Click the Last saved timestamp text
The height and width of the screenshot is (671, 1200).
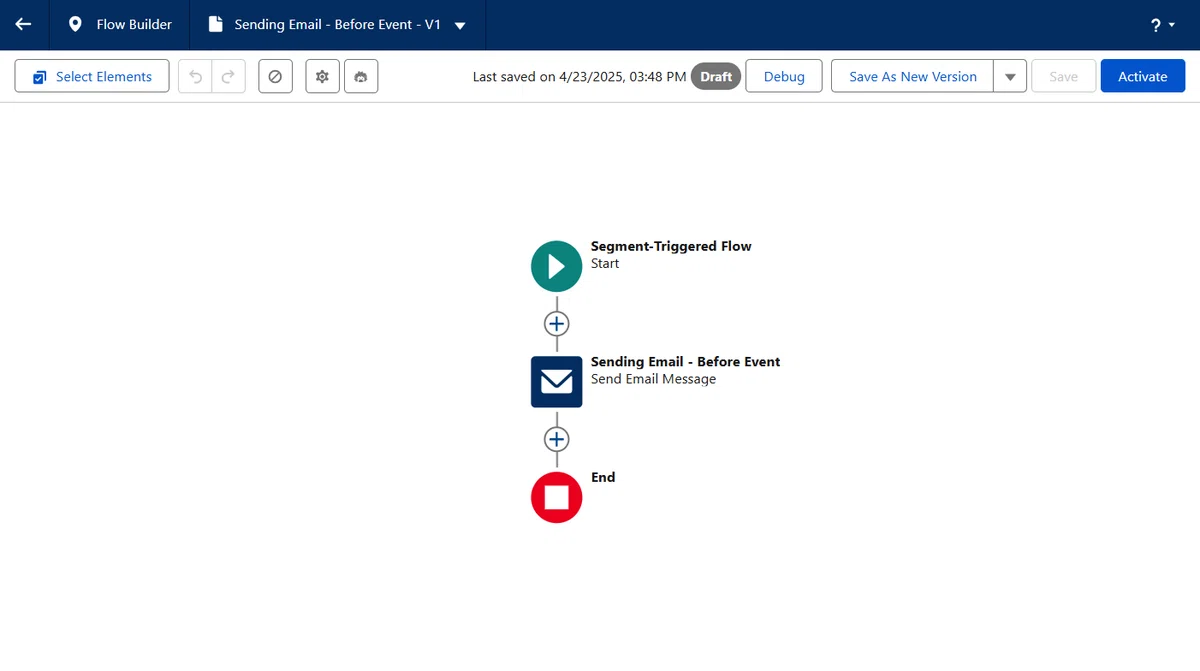coord(579,77)
